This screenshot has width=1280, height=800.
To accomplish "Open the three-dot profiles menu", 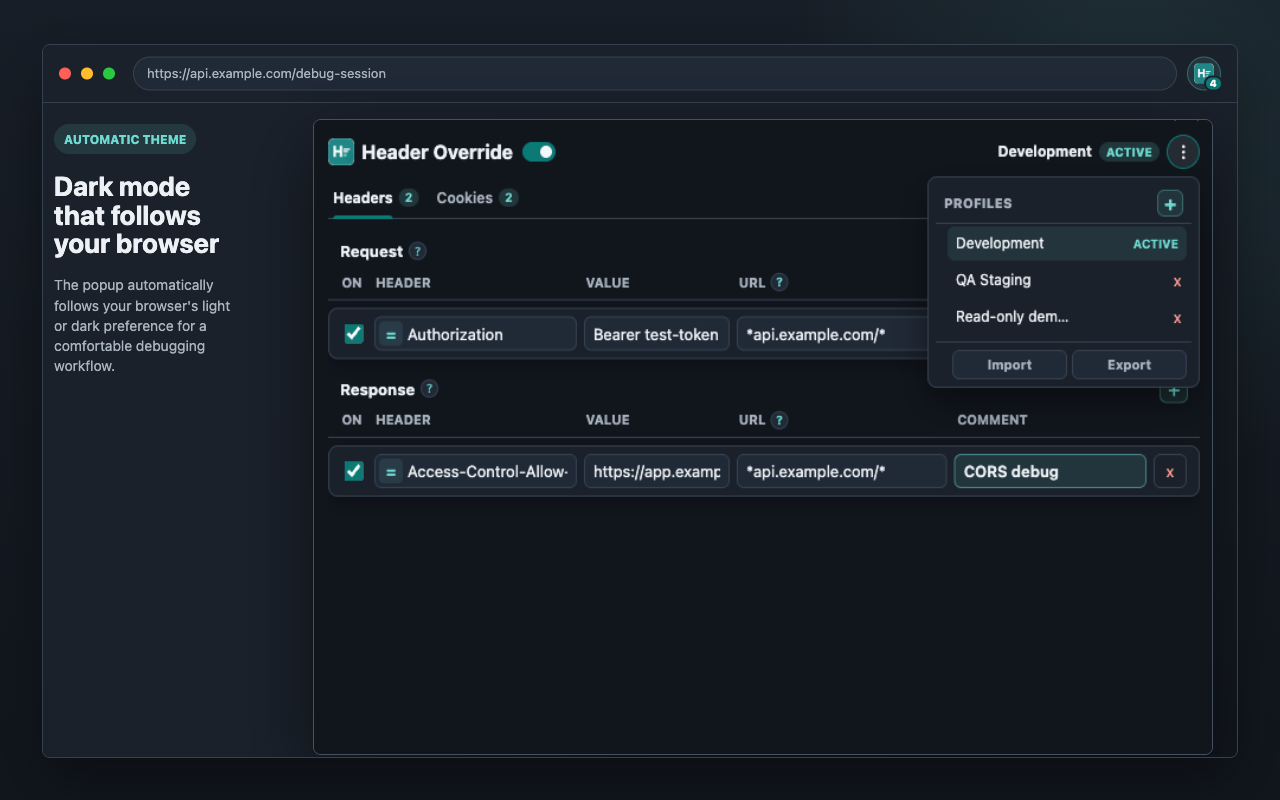I will 1183,152.
